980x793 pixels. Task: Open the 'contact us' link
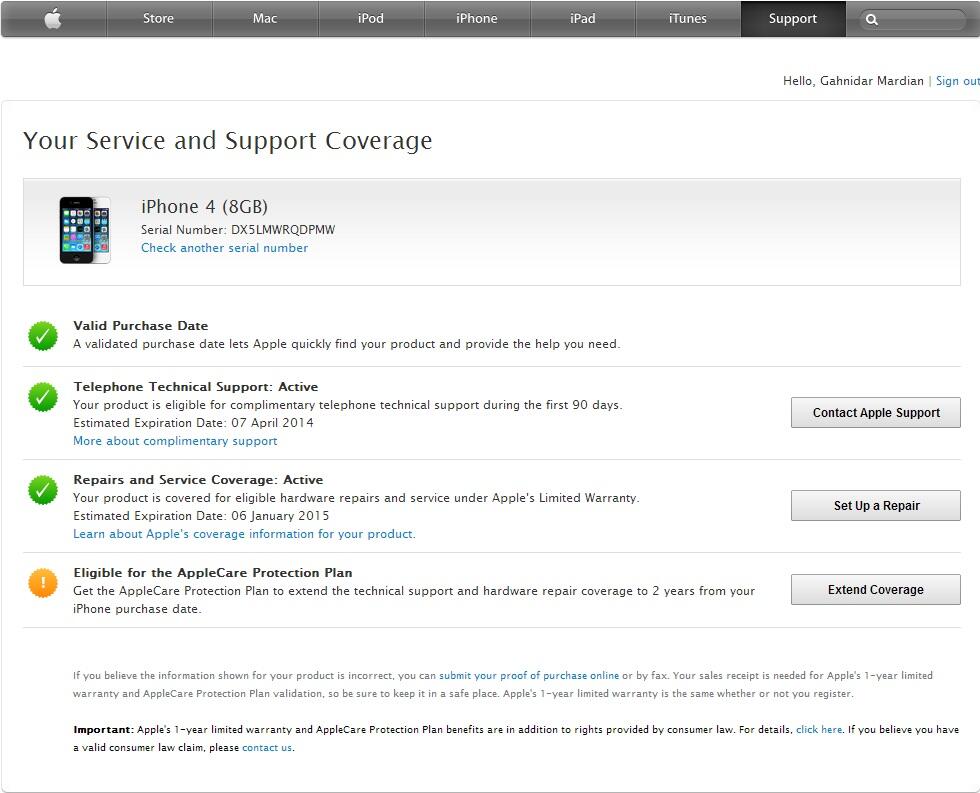[267, 747]
